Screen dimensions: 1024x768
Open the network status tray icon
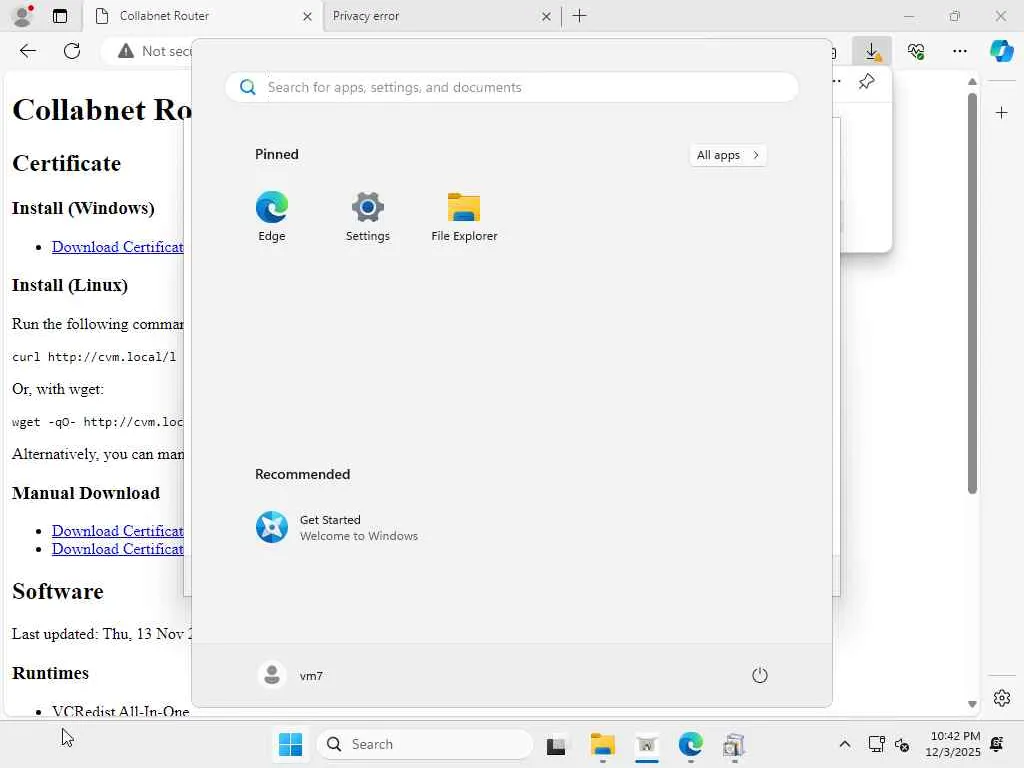876,744
